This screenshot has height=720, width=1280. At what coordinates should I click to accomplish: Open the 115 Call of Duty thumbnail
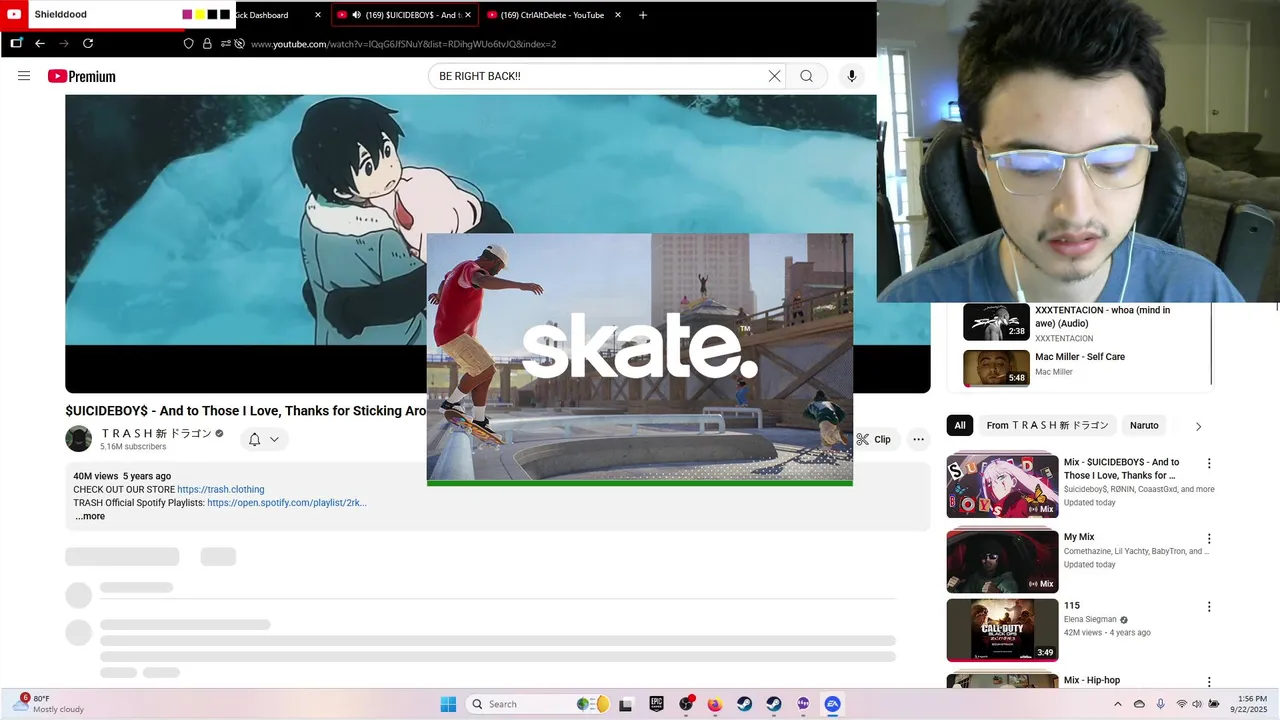click(x=1002, y=630)
